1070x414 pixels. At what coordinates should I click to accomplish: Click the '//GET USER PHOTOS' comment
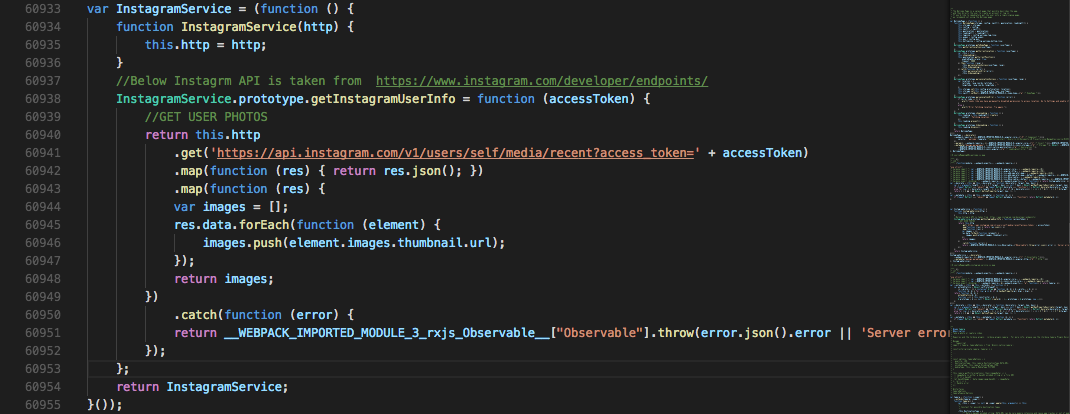(206, 117)
